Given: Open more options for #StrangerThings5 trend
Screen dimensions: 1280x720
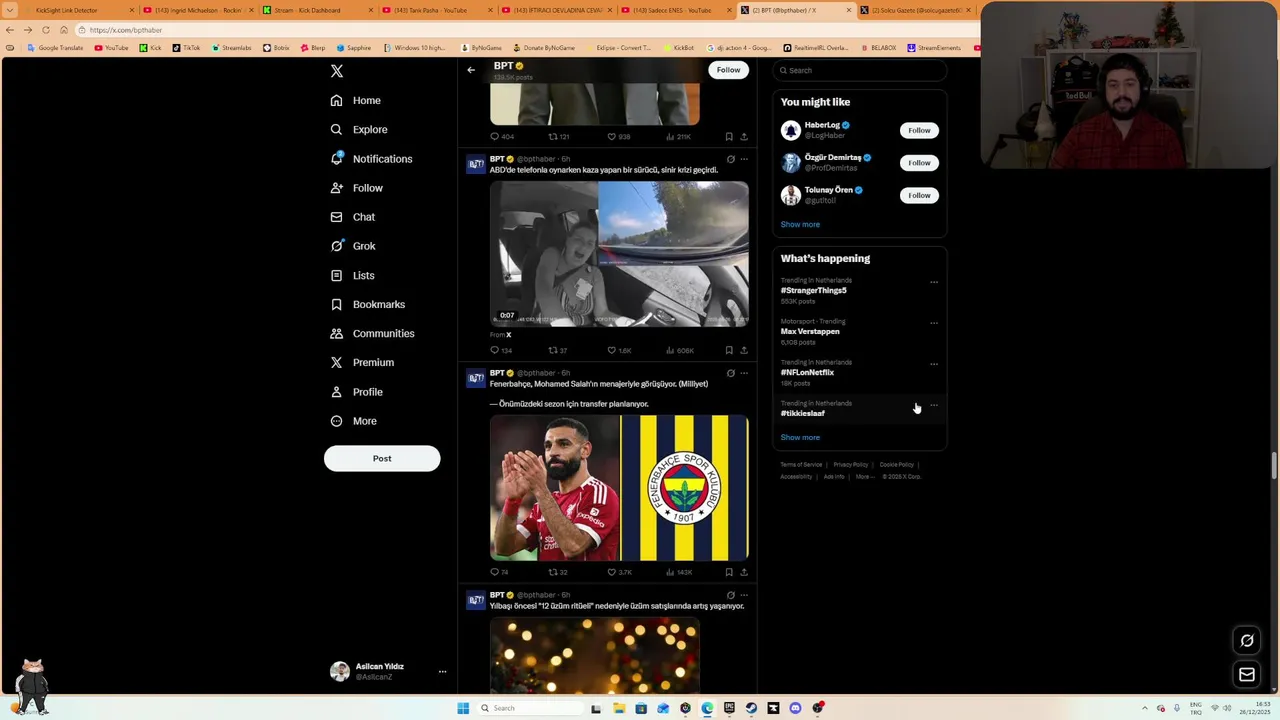Looking at the screenshot, I should click(934, 282).
